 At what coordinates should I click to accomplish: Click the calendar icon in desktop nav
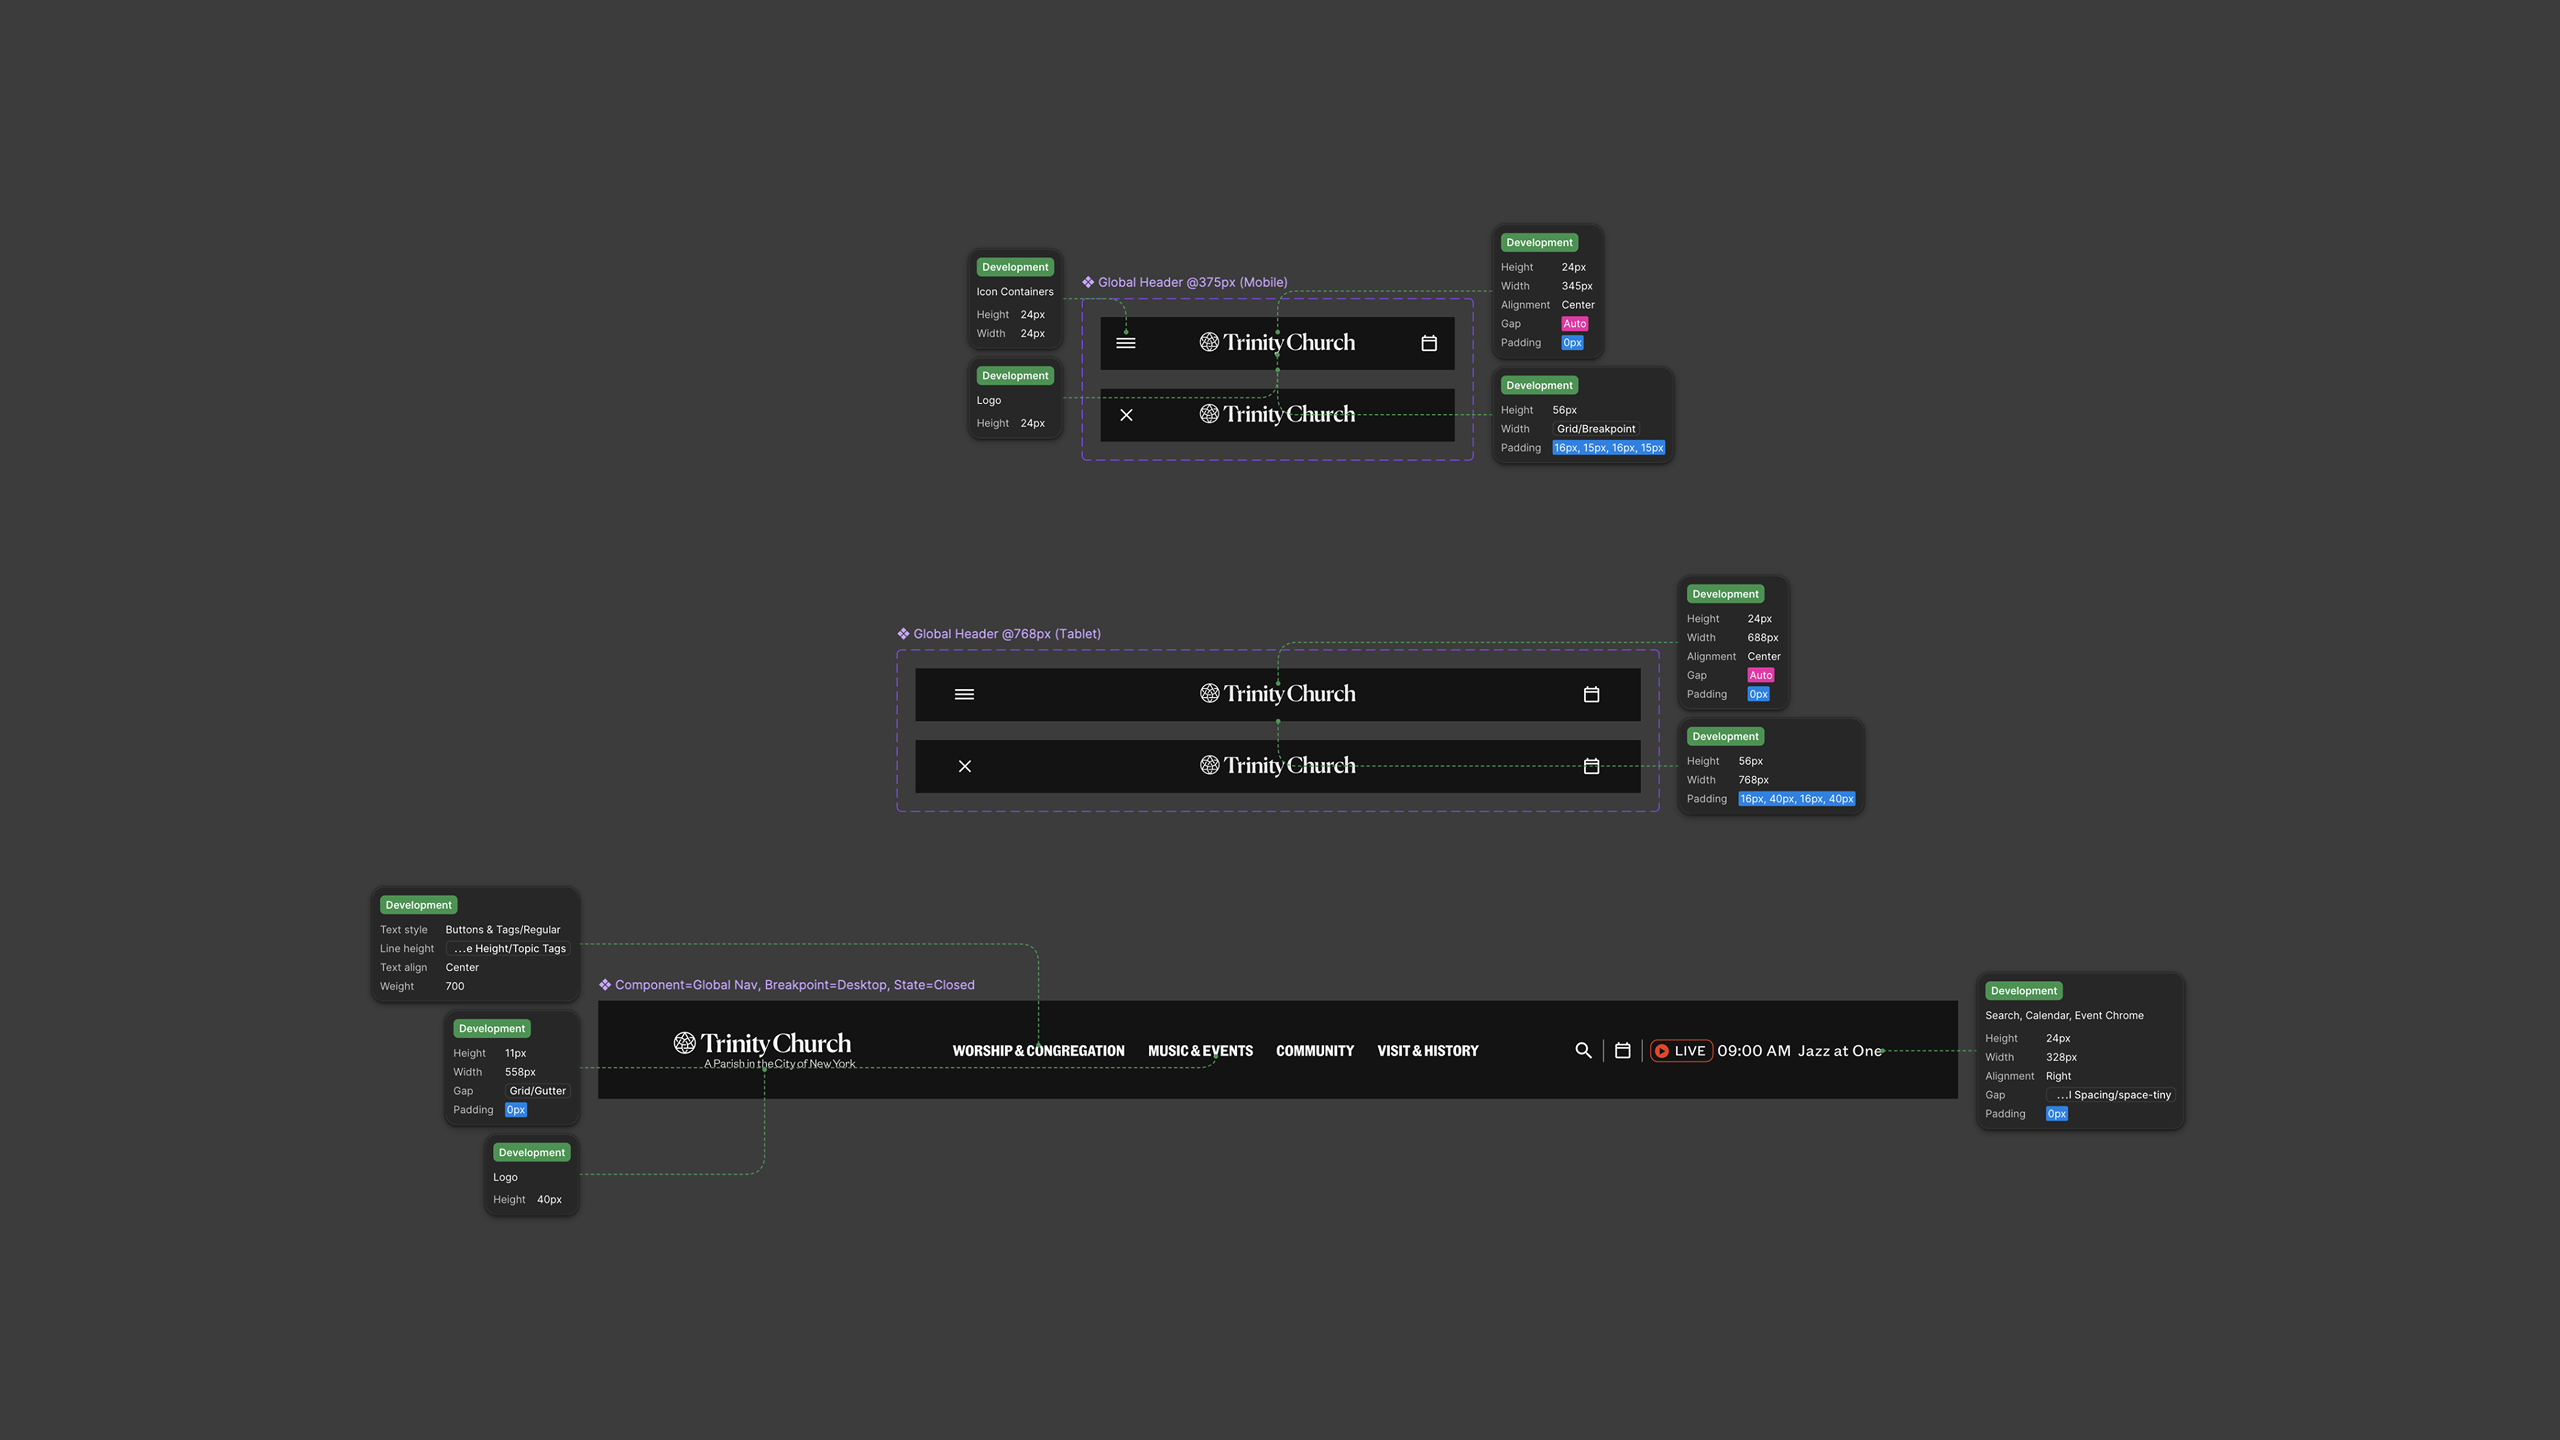pos(1622,1050)
